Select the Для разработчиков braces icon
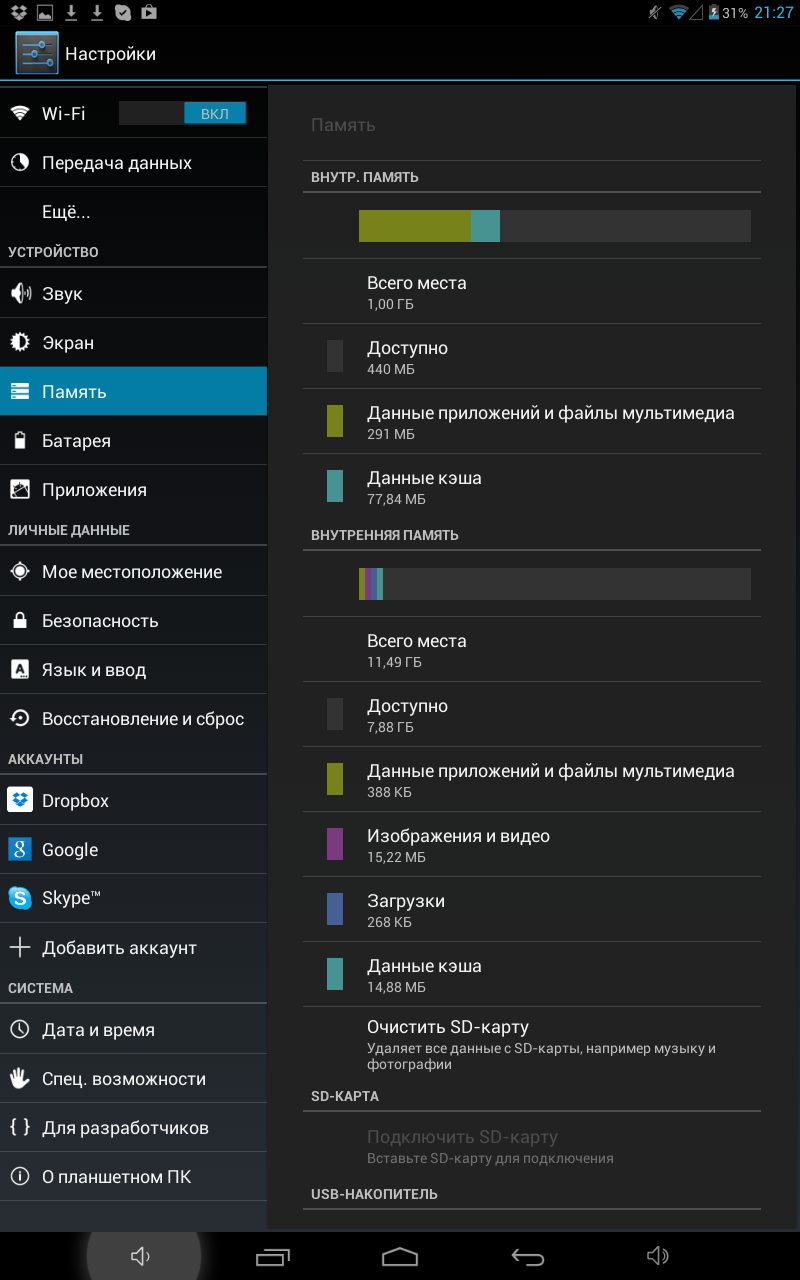Image resolution: width=800 pixels, height=1280 pixels. tap(19, 1127)
